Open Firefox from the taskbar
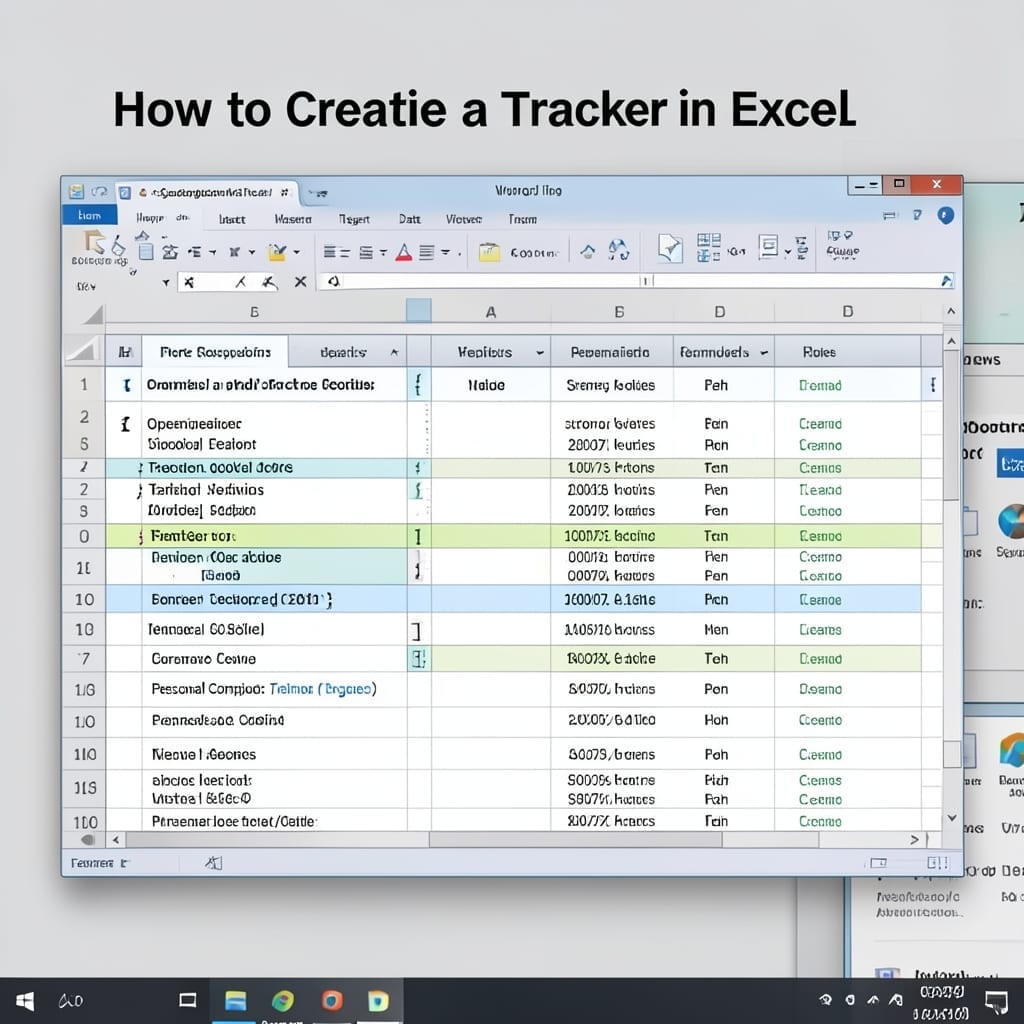The image size is (1024, 1024). (332, 1000)
